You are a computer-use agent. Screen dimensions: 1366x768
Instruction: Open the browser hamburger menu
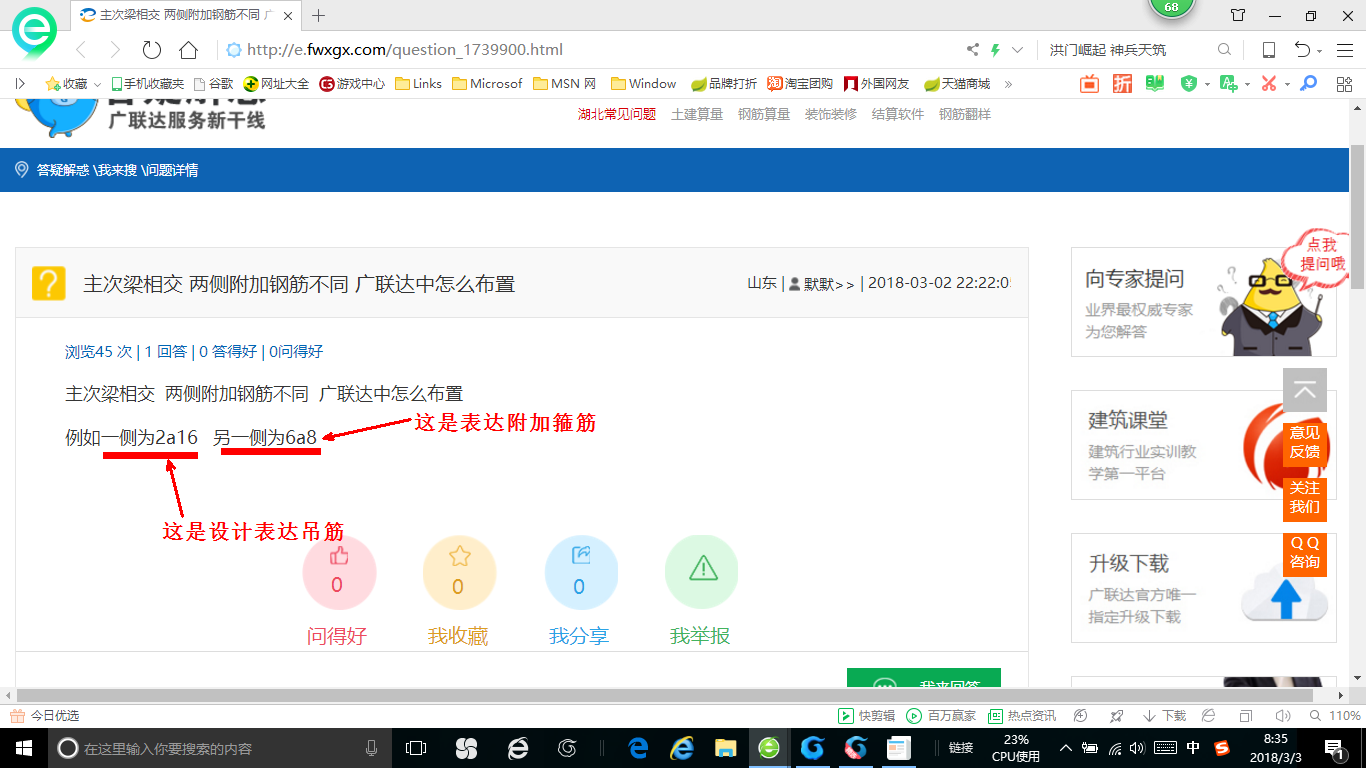coord(1344,50)
